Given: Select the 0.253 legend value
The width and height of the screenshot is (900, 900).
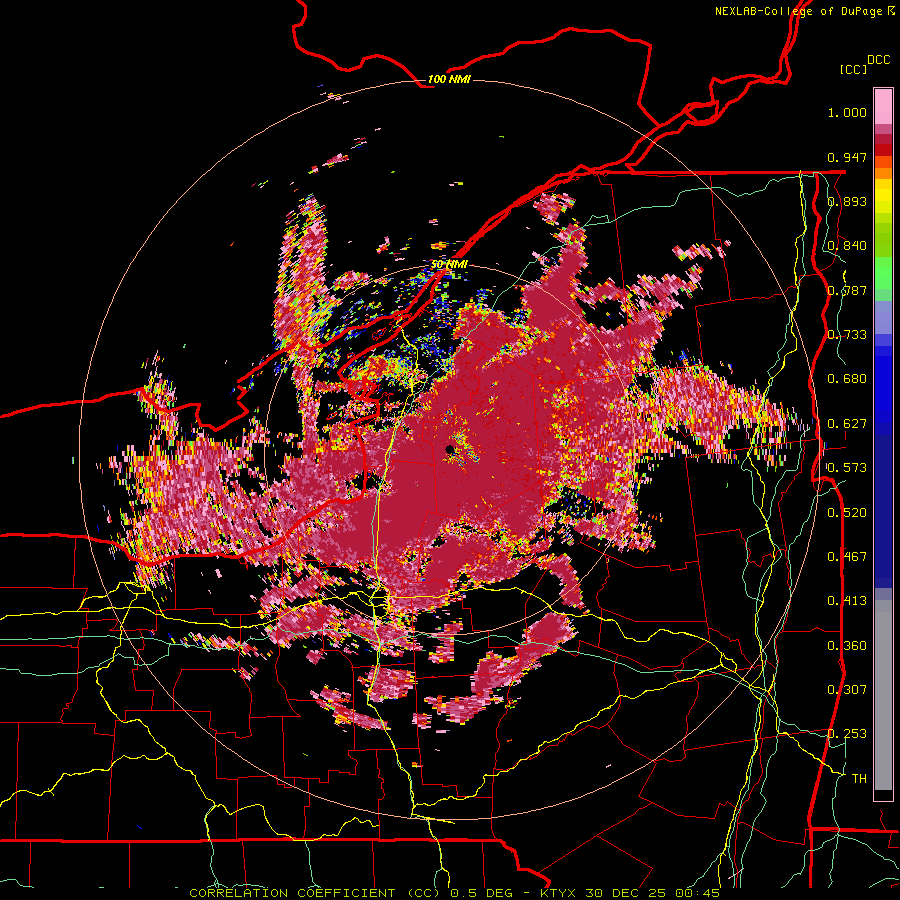Looking at the screenshot, I should click(847, 734).
